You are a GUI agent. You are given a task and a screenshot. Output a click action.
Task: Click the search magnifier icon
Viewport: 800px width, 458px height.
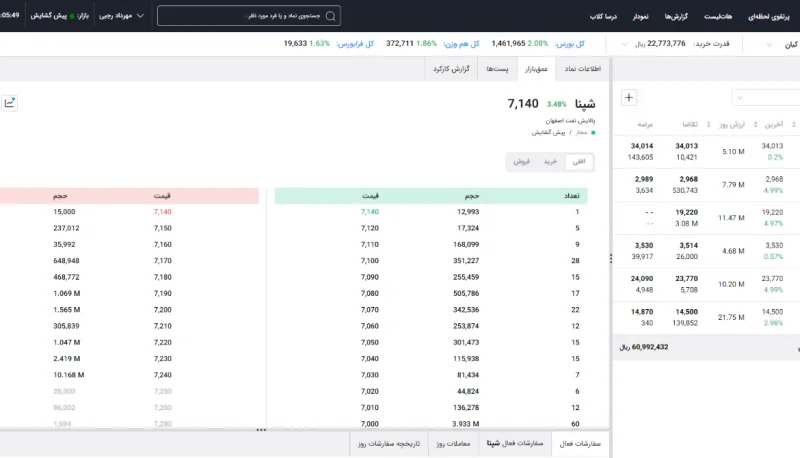[x=331, y=16]
